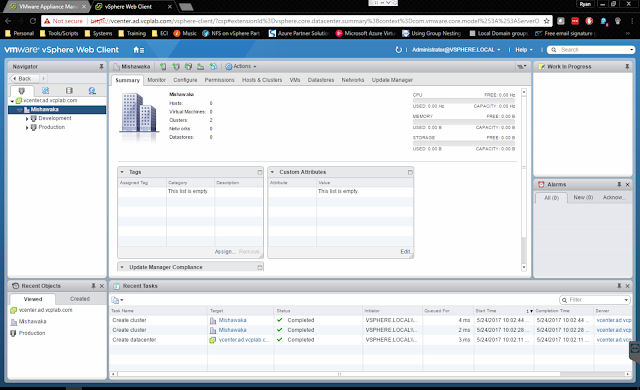640x390 pixels.
Task: Pin the Navigator panel
Action: click(101, 66)
